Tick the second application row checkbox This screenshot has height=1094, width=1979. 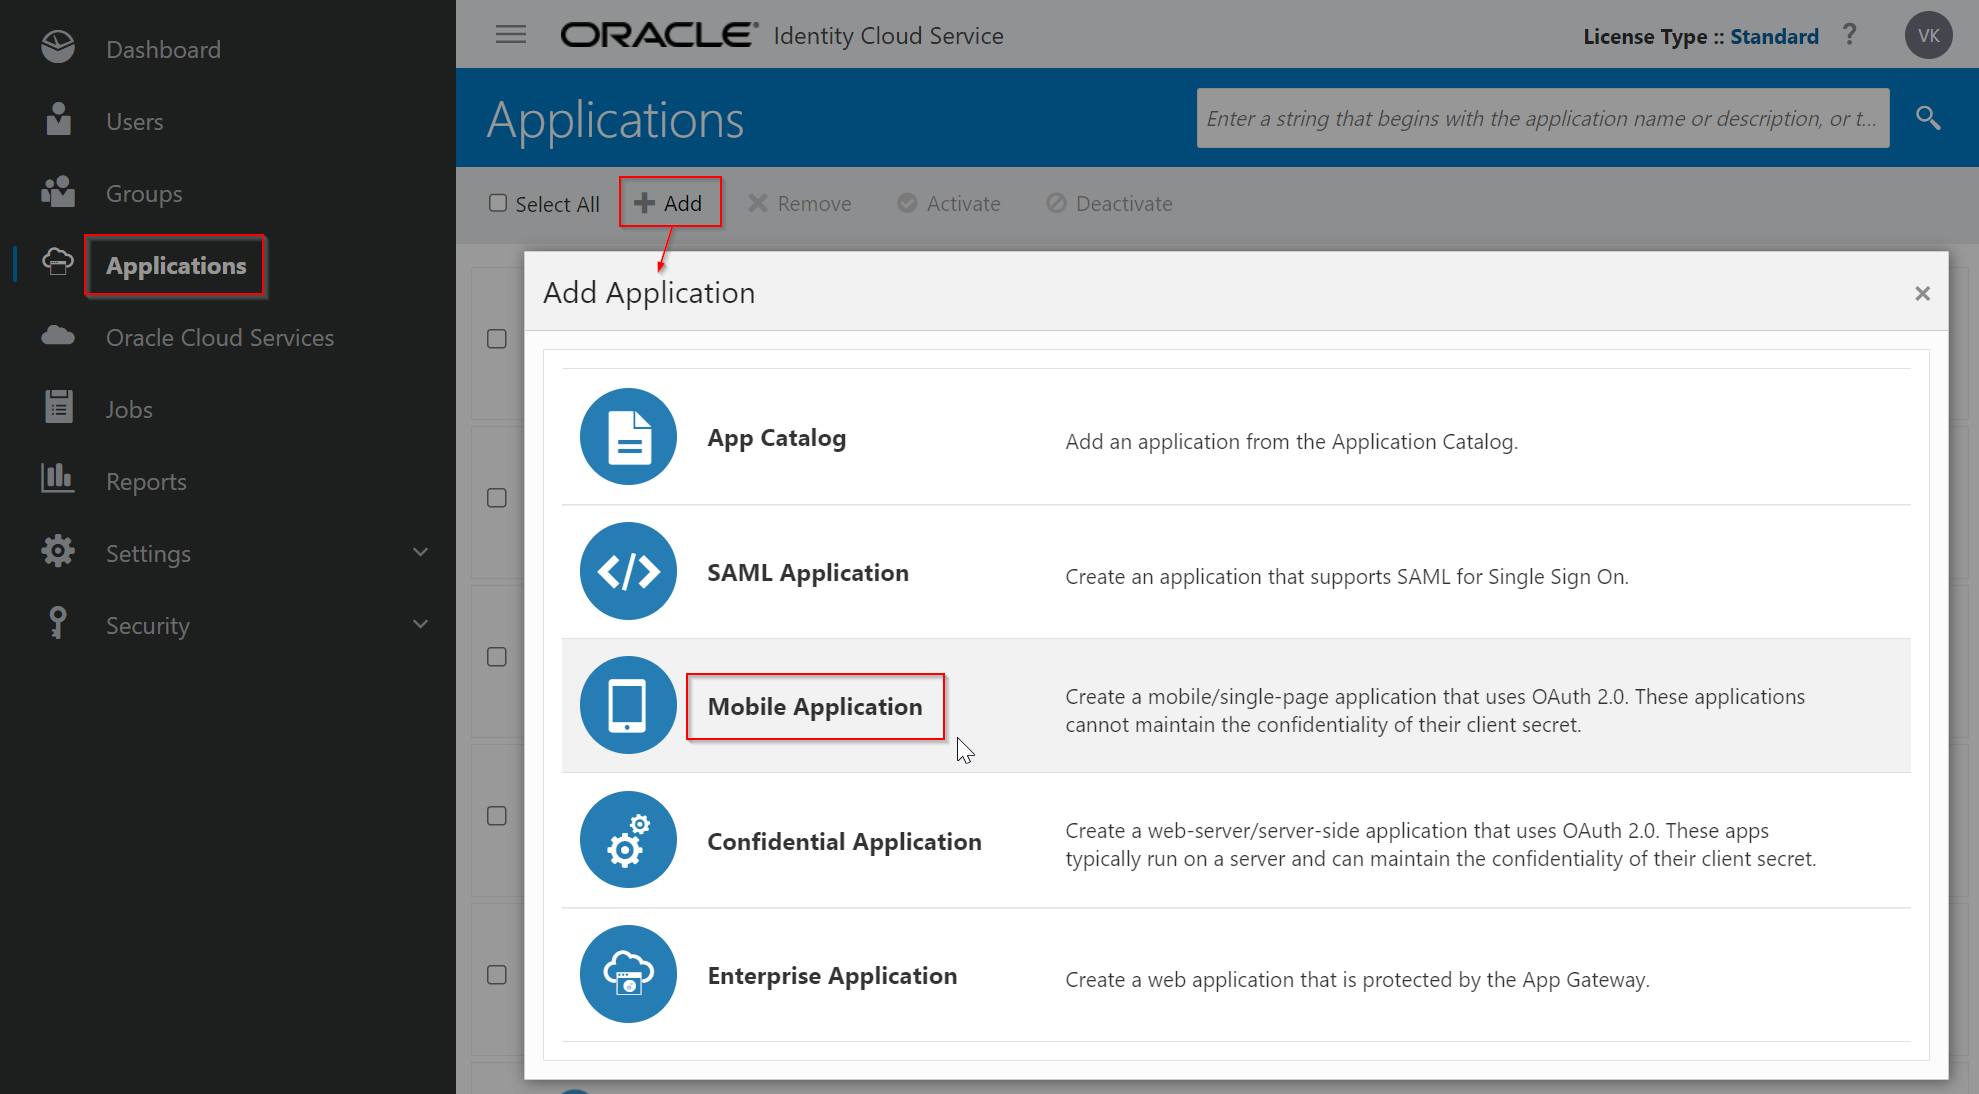click(x=497, y=498)
